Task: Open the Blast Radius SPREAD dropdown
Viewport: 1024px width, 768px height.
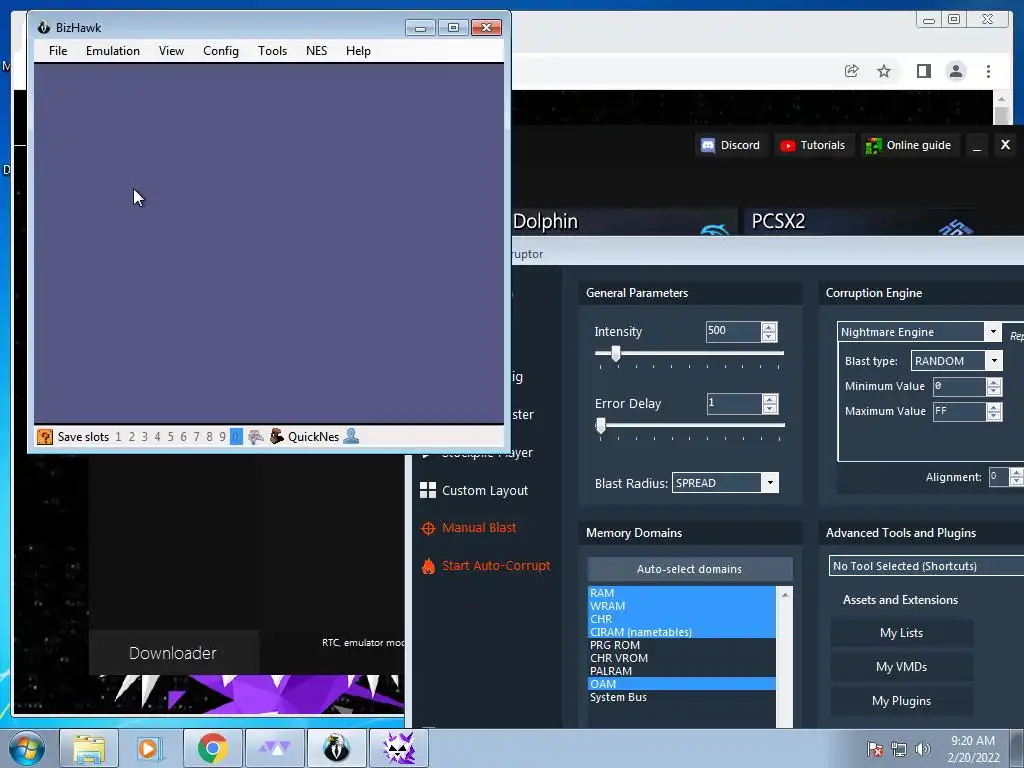Action: 725,483
